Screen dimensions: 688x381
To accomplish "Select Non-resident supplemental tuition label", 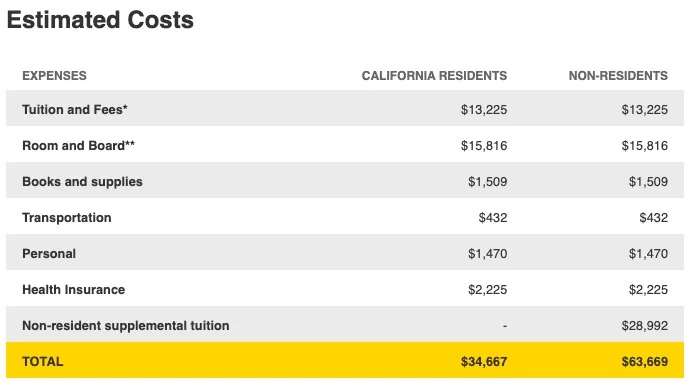I will tap(126, 326).
